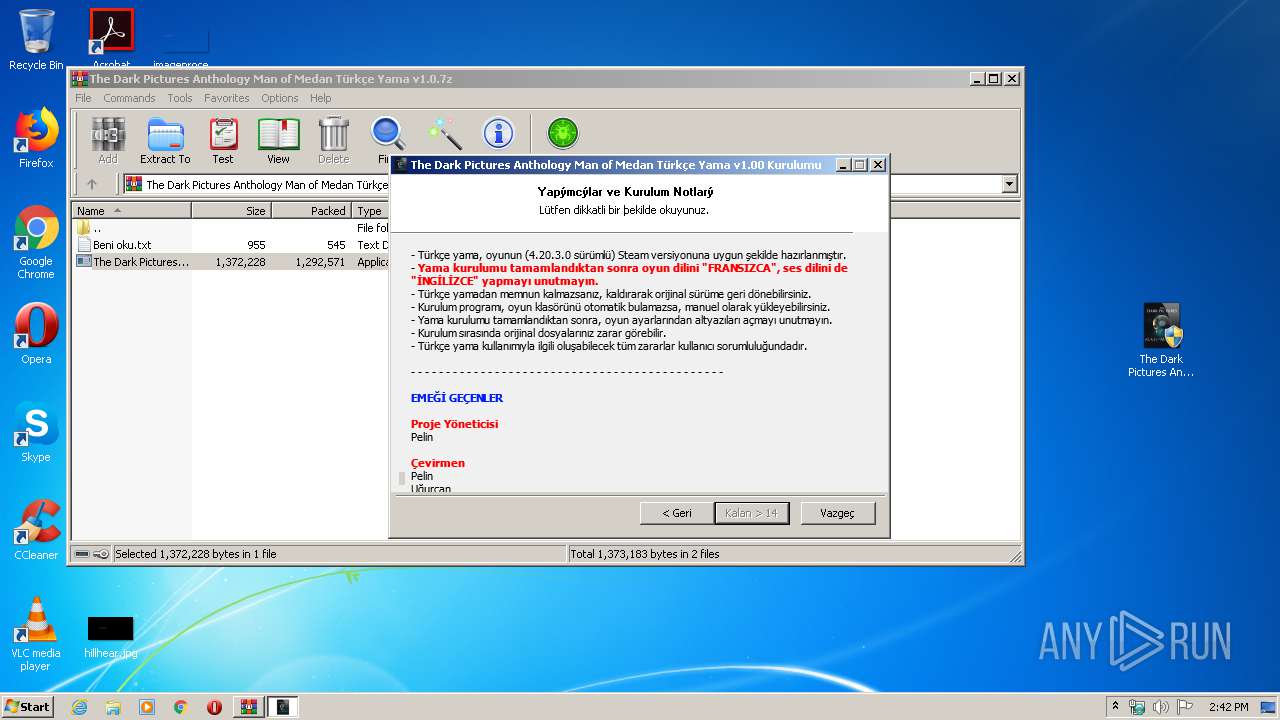Viewport: 1280px width, 720px height.
Task: Open Opera desktop shortcut
Action: [x=36, y=334]
